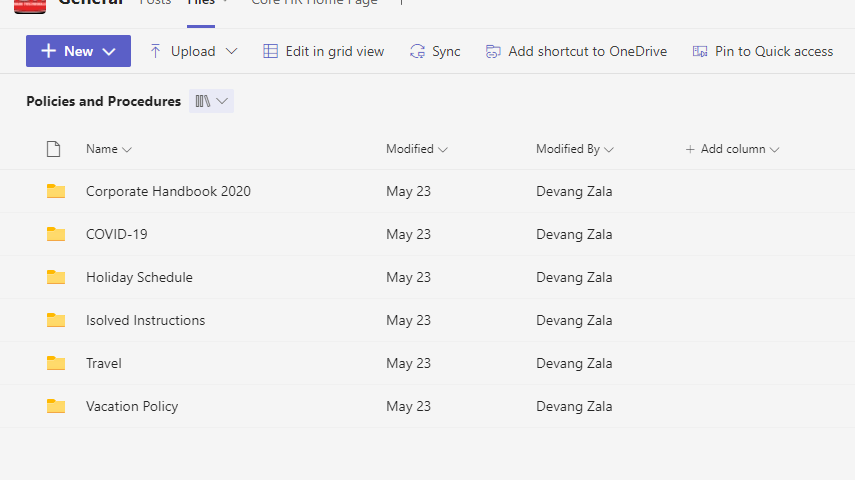Click May 23 in the Corporate Handbook row

tap(408, 191)
